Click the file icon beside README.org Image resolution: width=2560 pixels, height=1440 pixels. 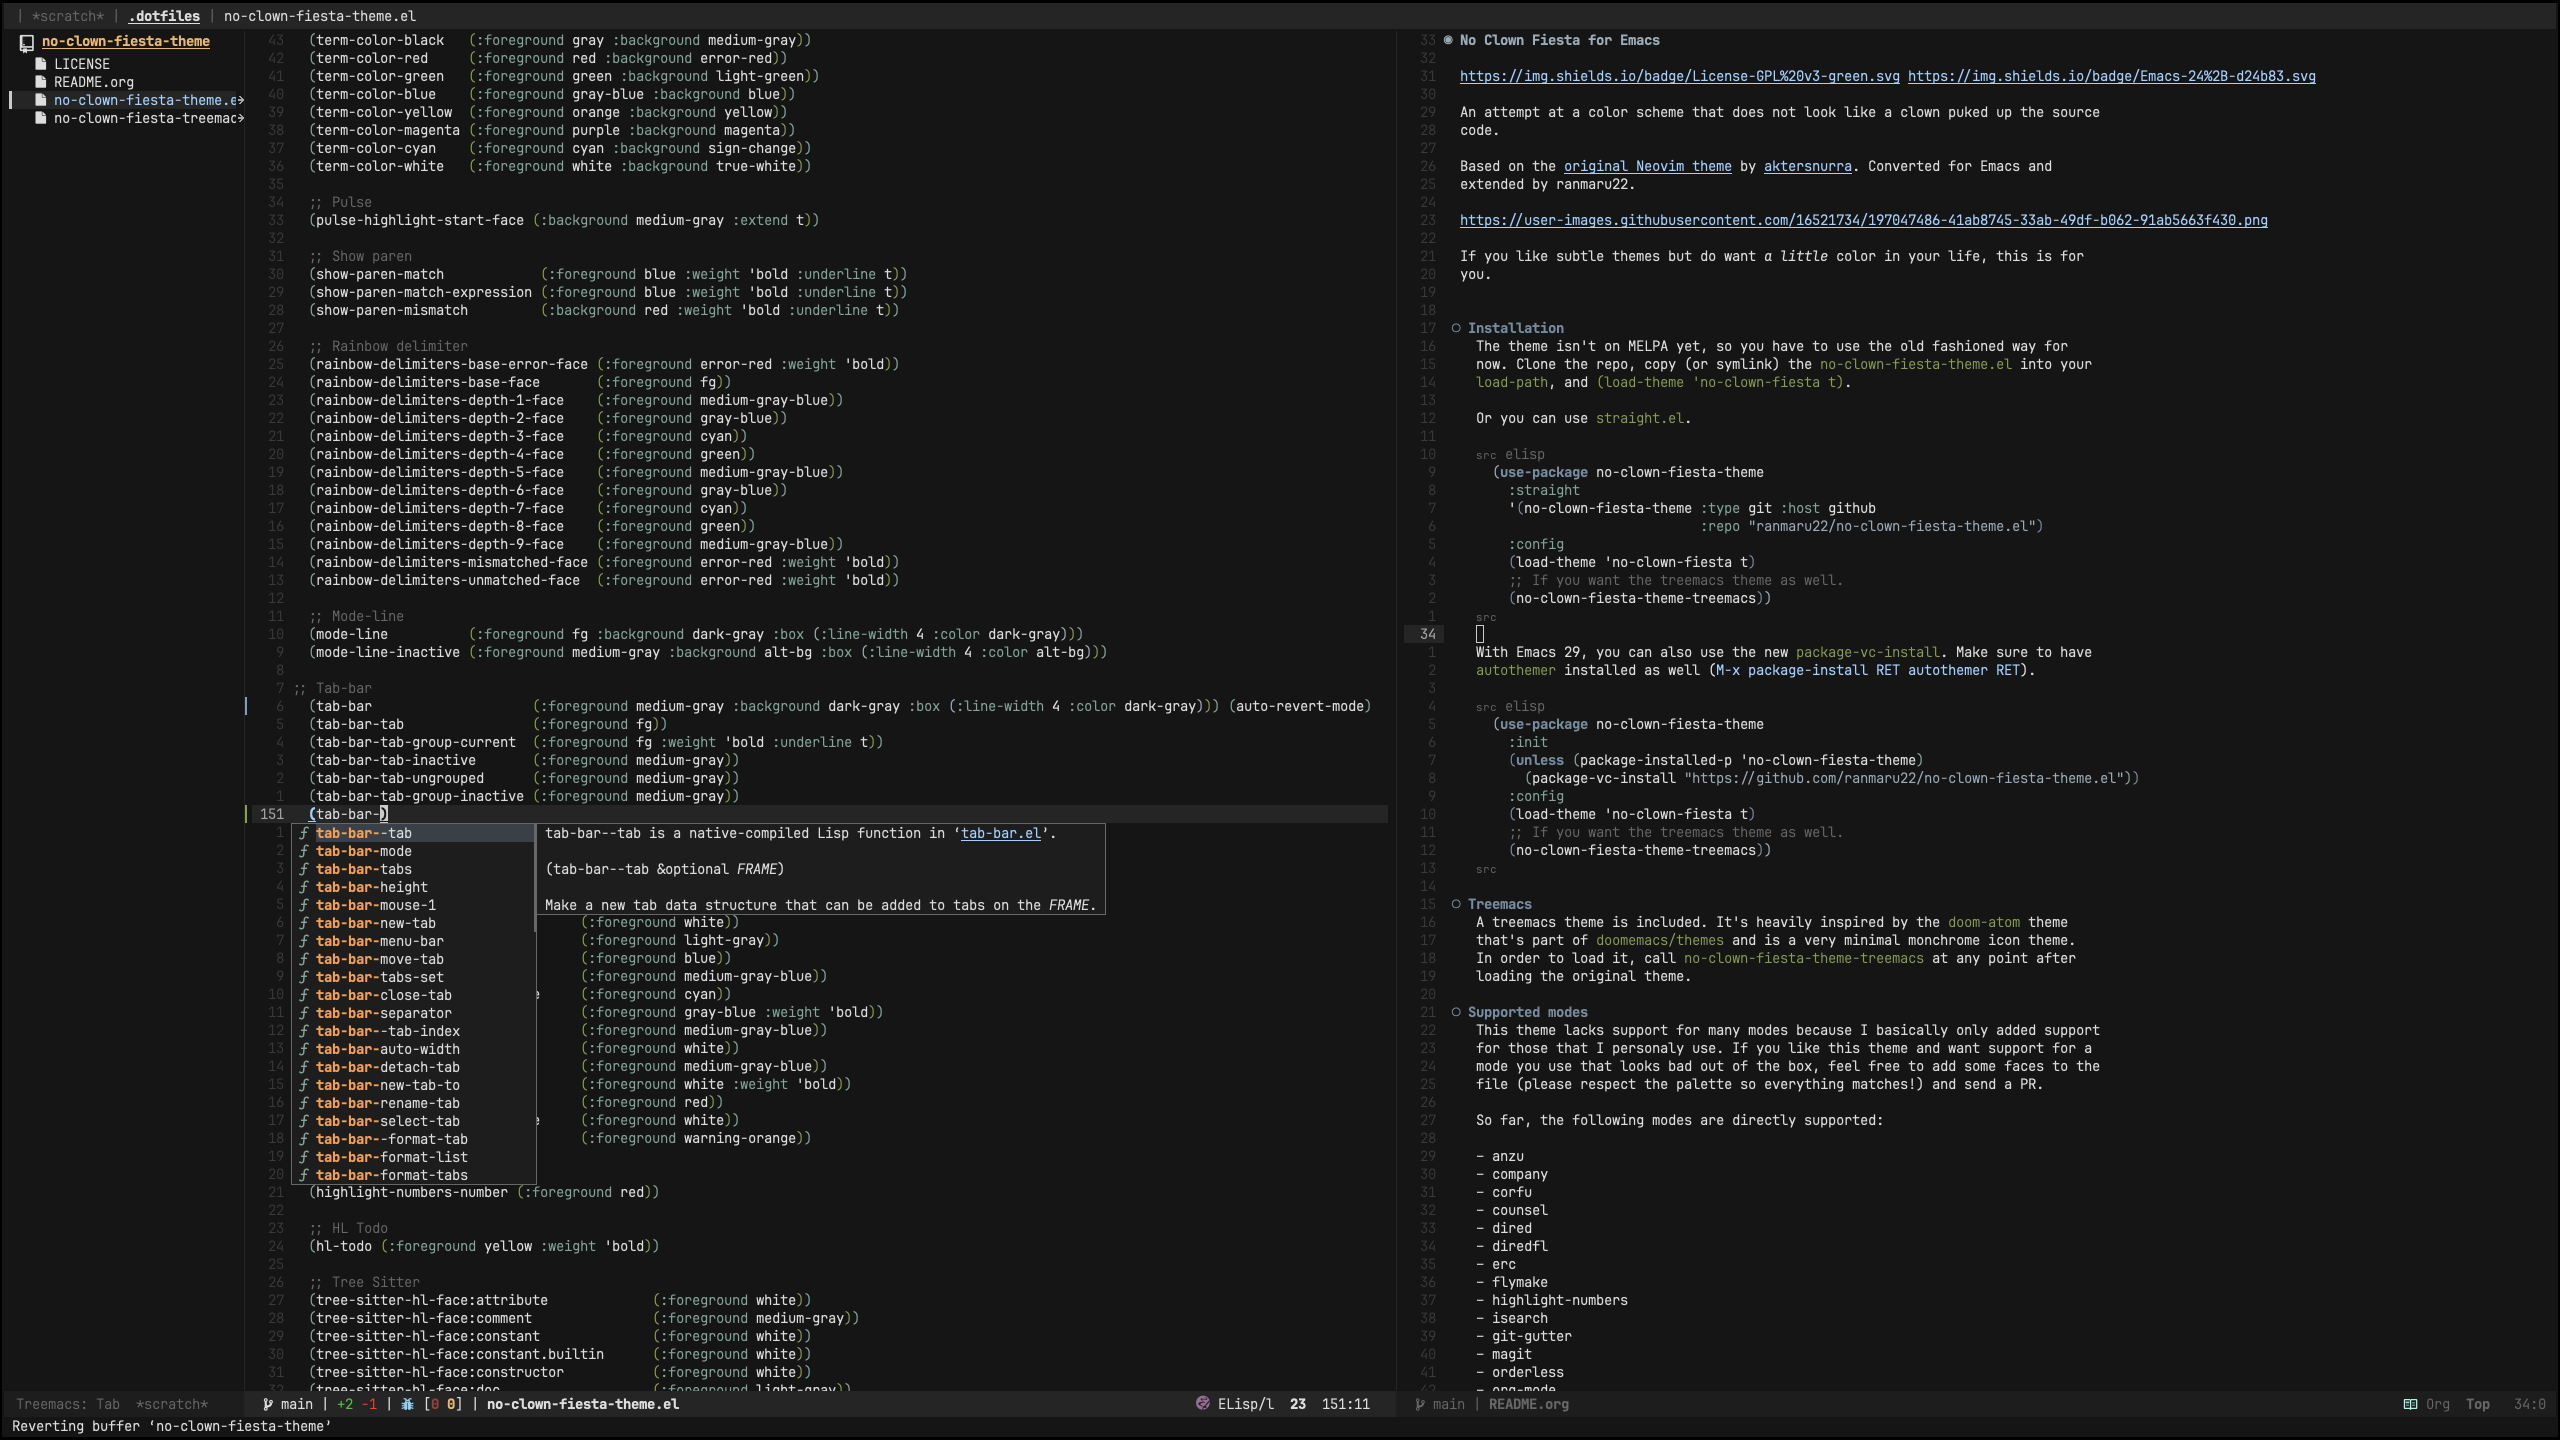pyautogui.click(x=41, y=81)
